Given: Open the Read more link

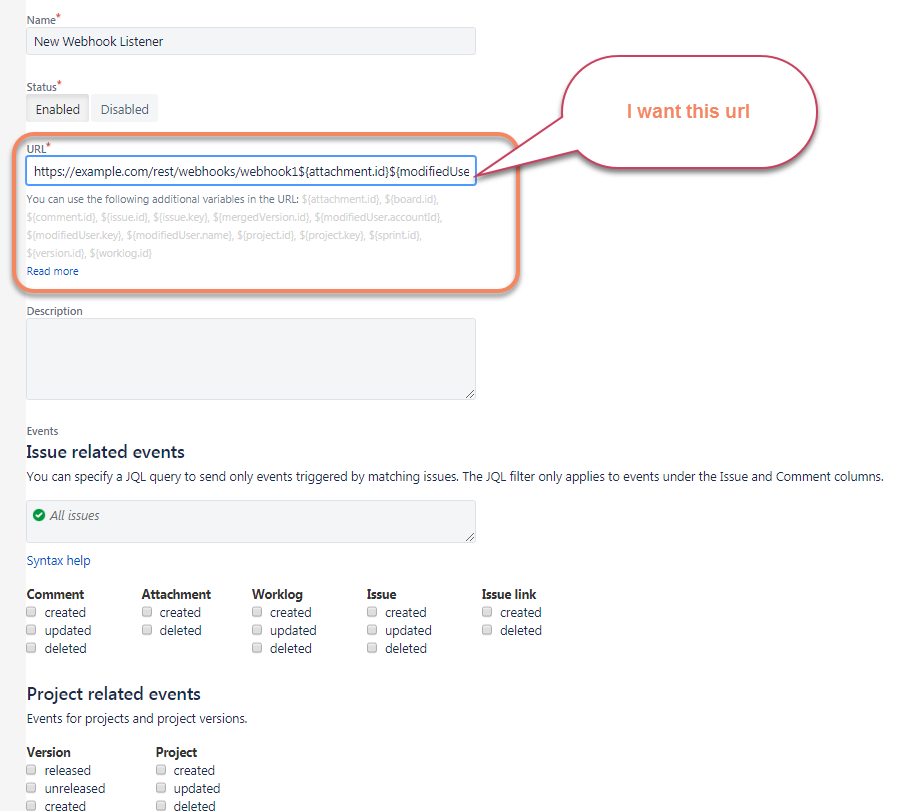Looking at the screenshot, I should (x=52, y=270).
